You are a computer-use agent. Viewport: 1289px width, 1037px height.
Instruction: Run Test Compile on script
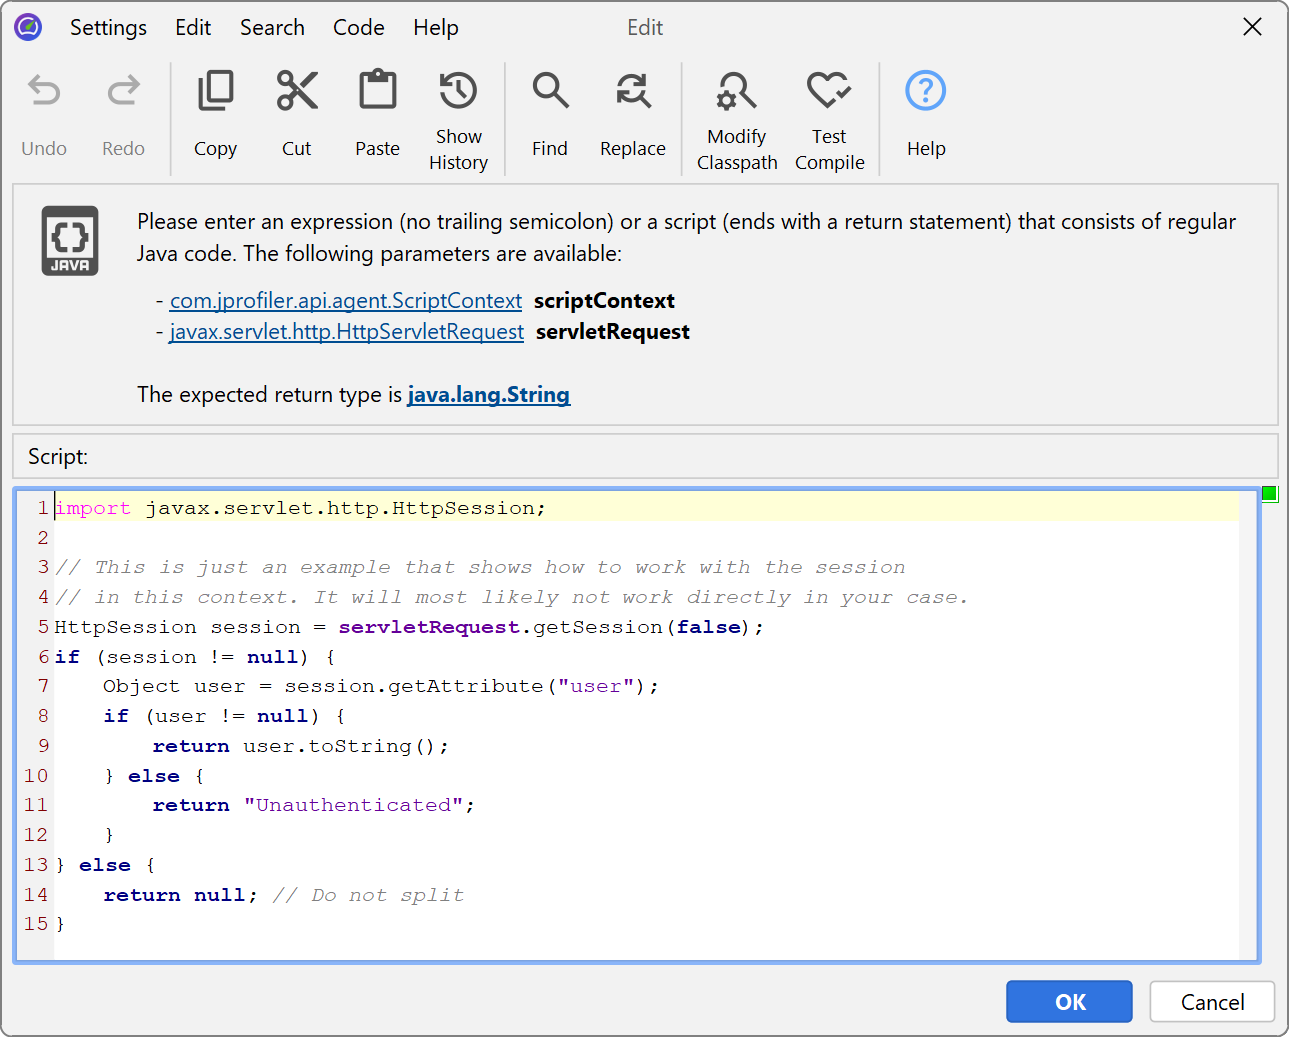click(829, 92)
